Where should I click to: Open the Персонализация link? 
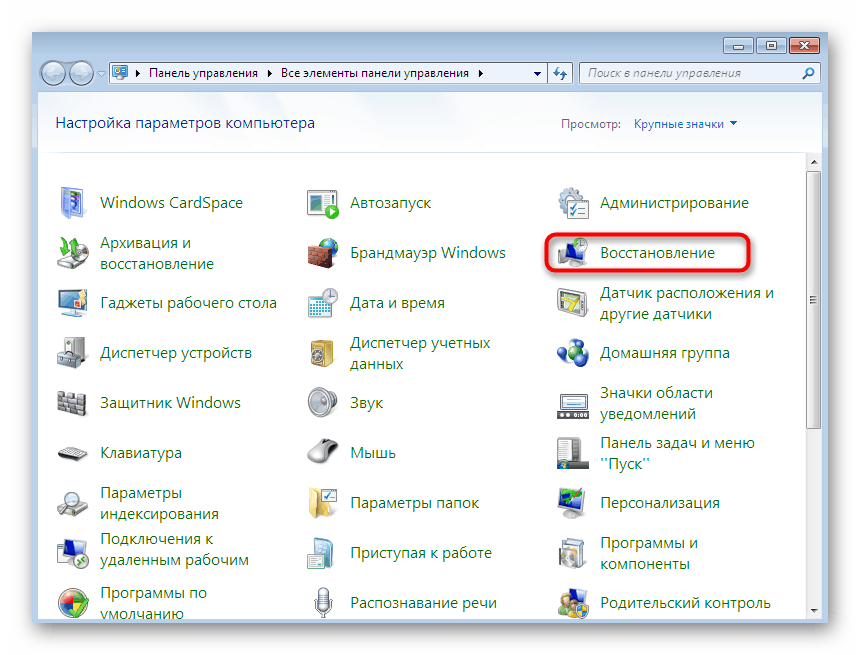(x=660, y=503)
